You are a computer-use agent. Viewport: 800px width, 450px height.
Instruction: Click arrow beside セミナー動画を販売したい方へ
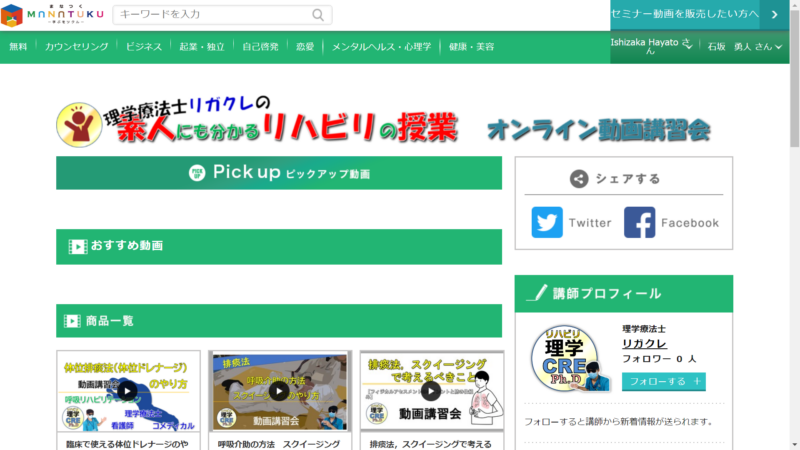pos(774,15)
